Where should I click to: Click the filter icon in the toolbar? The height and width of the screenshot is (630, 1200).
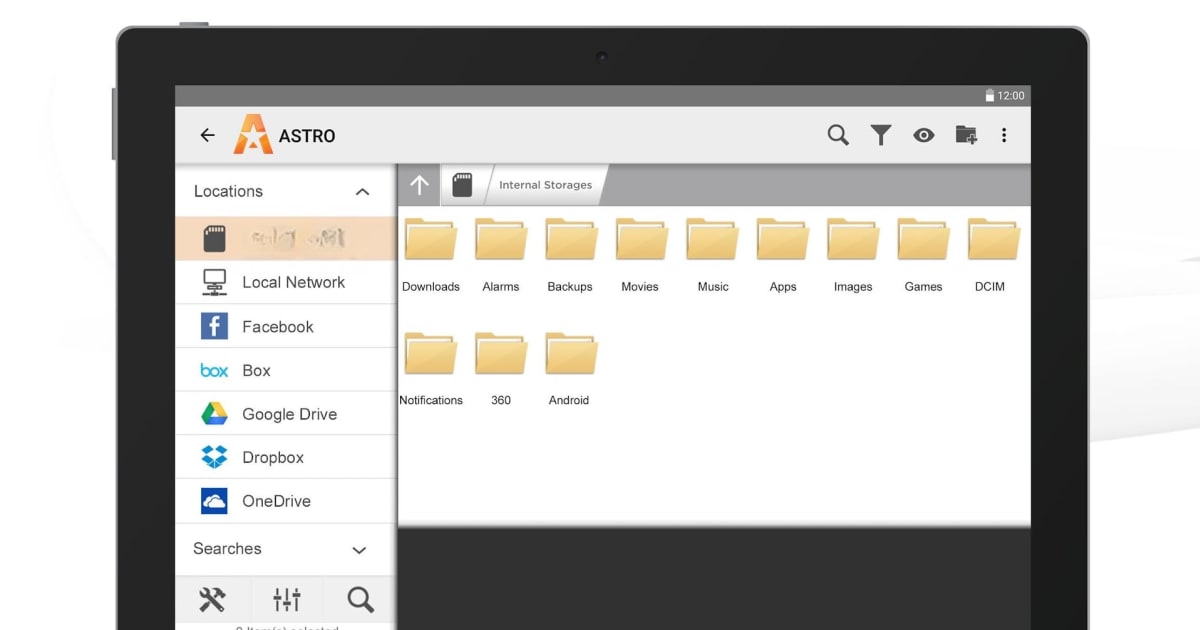point(881,134)
